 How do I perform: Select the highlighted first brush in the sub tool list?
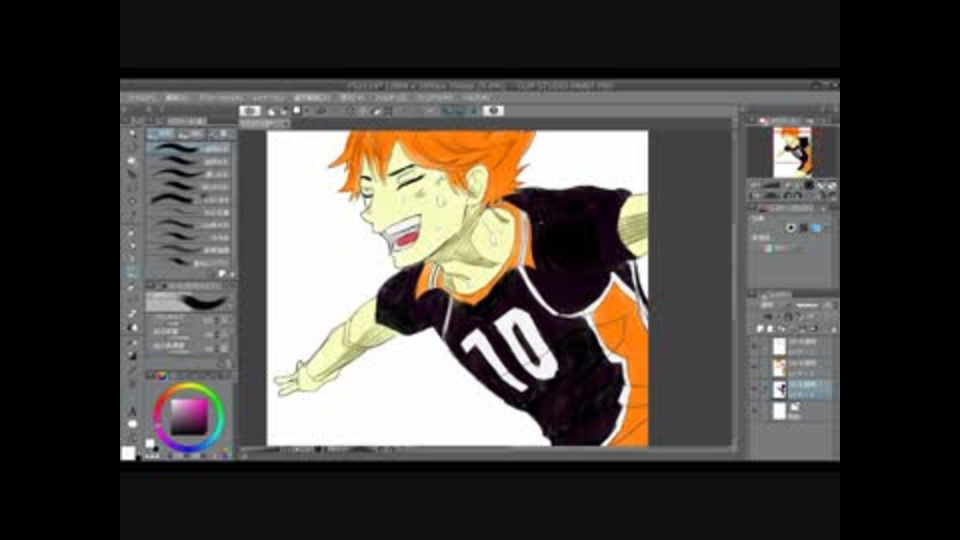pyautogui.click(x=189, y=149)
